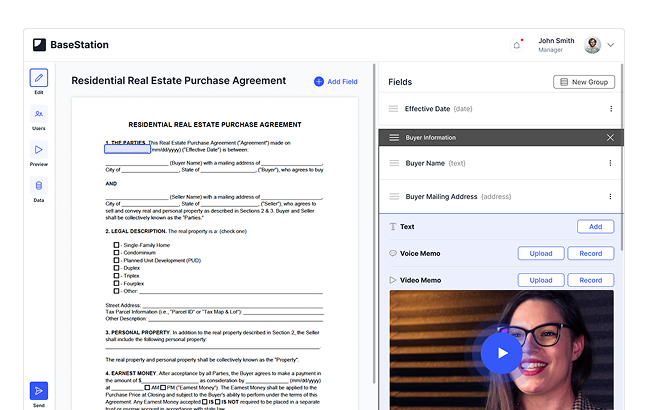Close the Buyer Information group
The height and width of the screenshot is (410, 648).
coord(610,137)
